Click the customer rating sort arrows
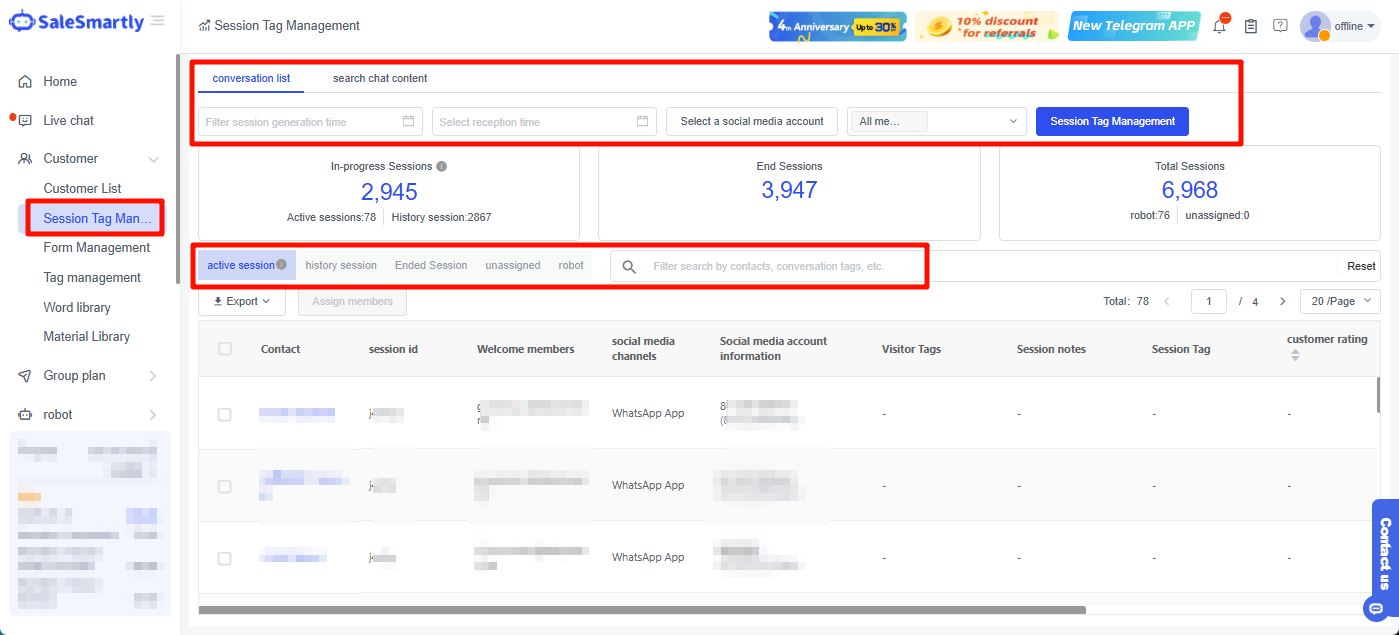The image size is (1399, 635). pos(1295,355)
